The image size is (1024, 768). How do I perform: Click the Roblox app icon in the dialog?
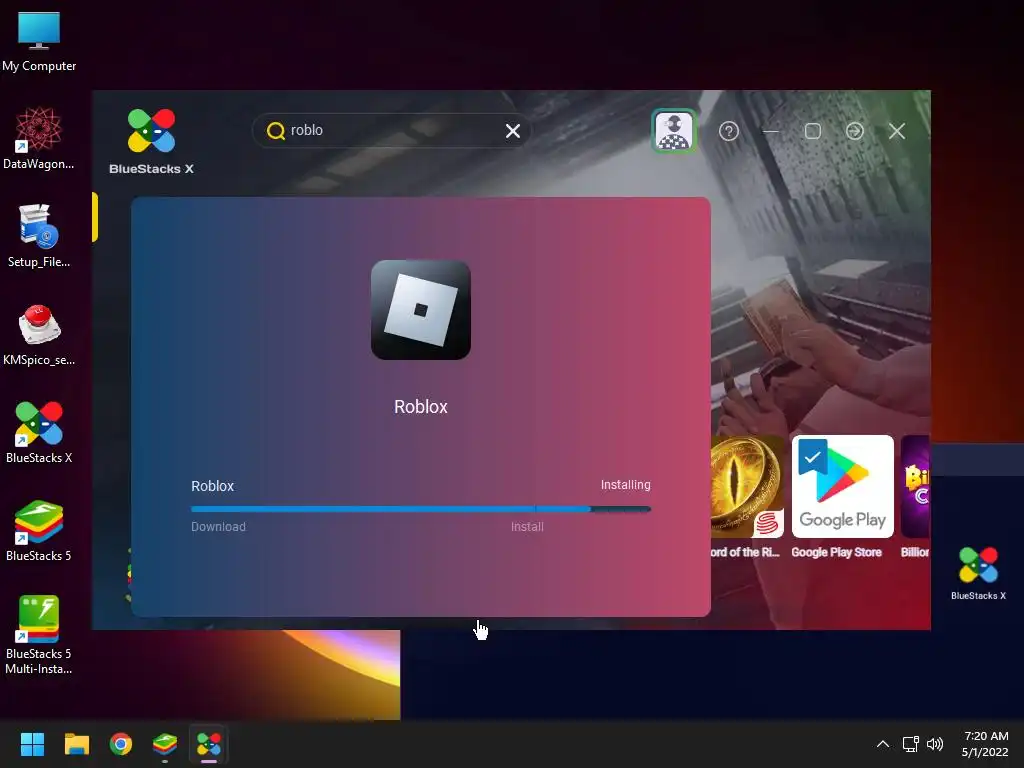pos(421,310)
